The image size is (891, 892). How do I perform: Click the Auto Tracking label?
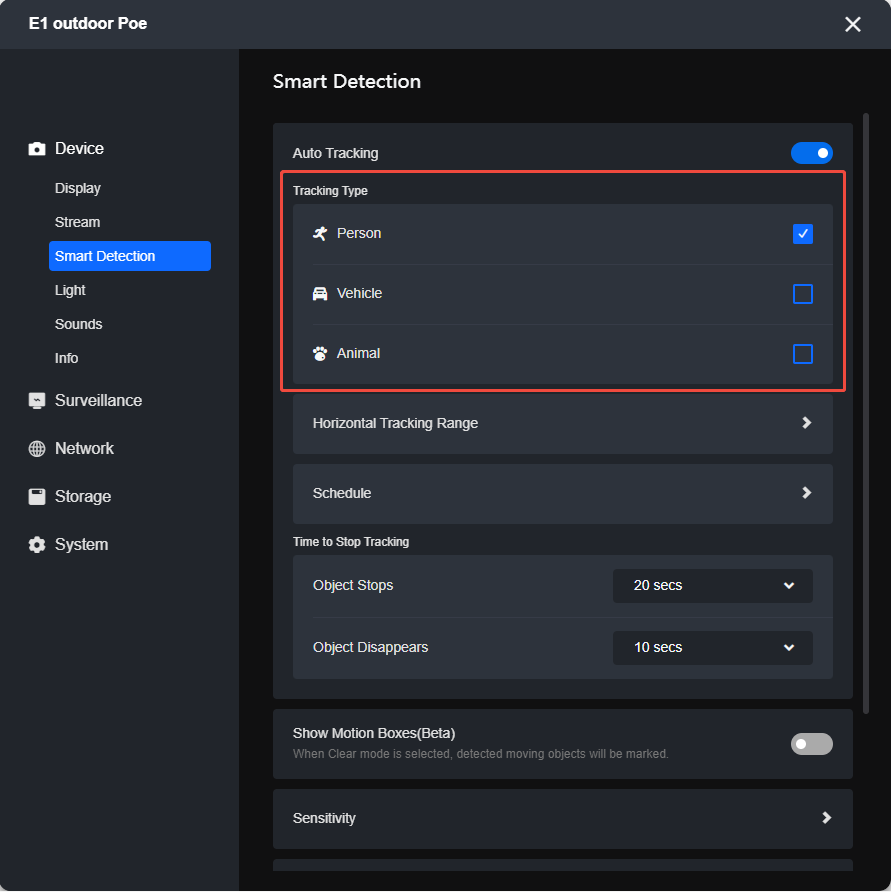(335, 153)
